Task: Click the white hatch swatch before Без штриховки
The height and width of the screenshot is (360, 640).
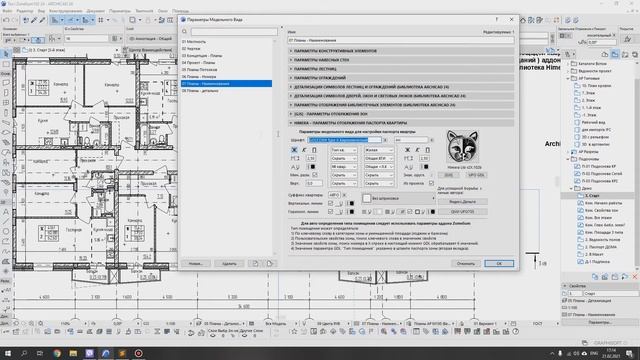Action: point(367,198)
